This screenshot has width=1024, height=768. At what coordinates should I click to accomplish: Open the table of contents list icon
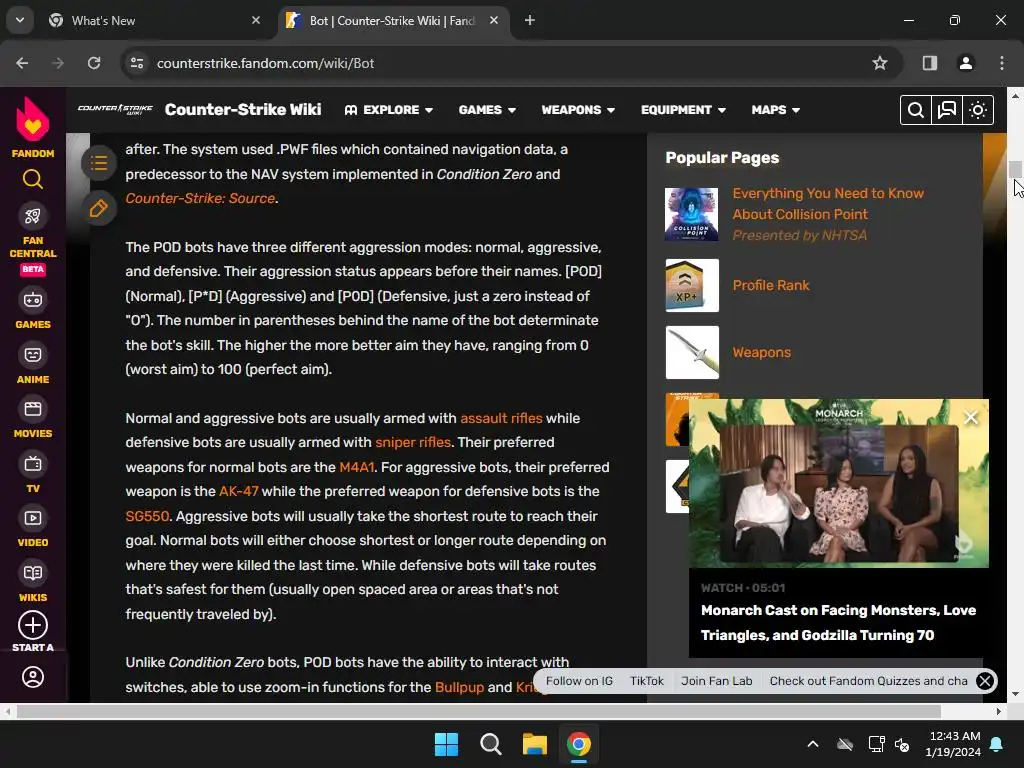point(99,163)
